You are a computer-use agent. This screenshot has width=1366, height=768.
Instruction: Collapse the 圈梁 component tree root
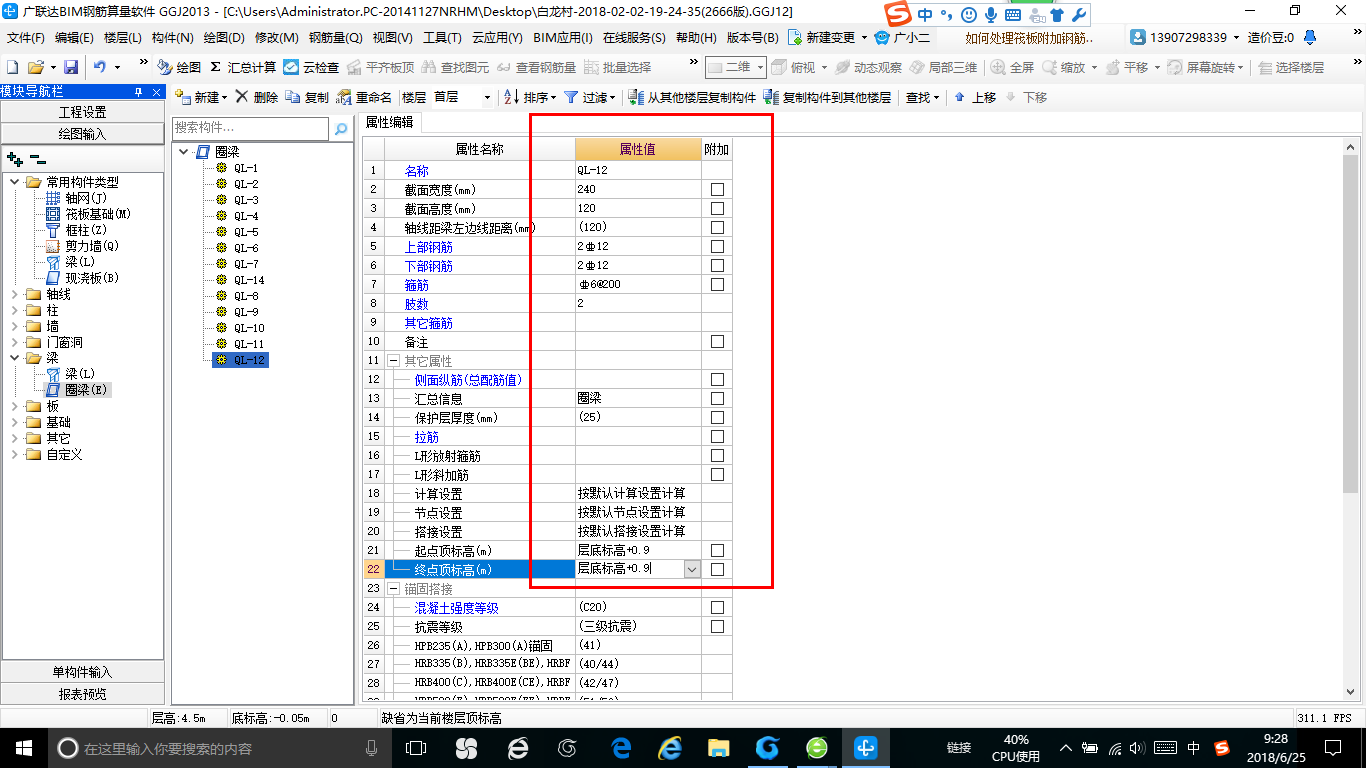click(183, 152)
